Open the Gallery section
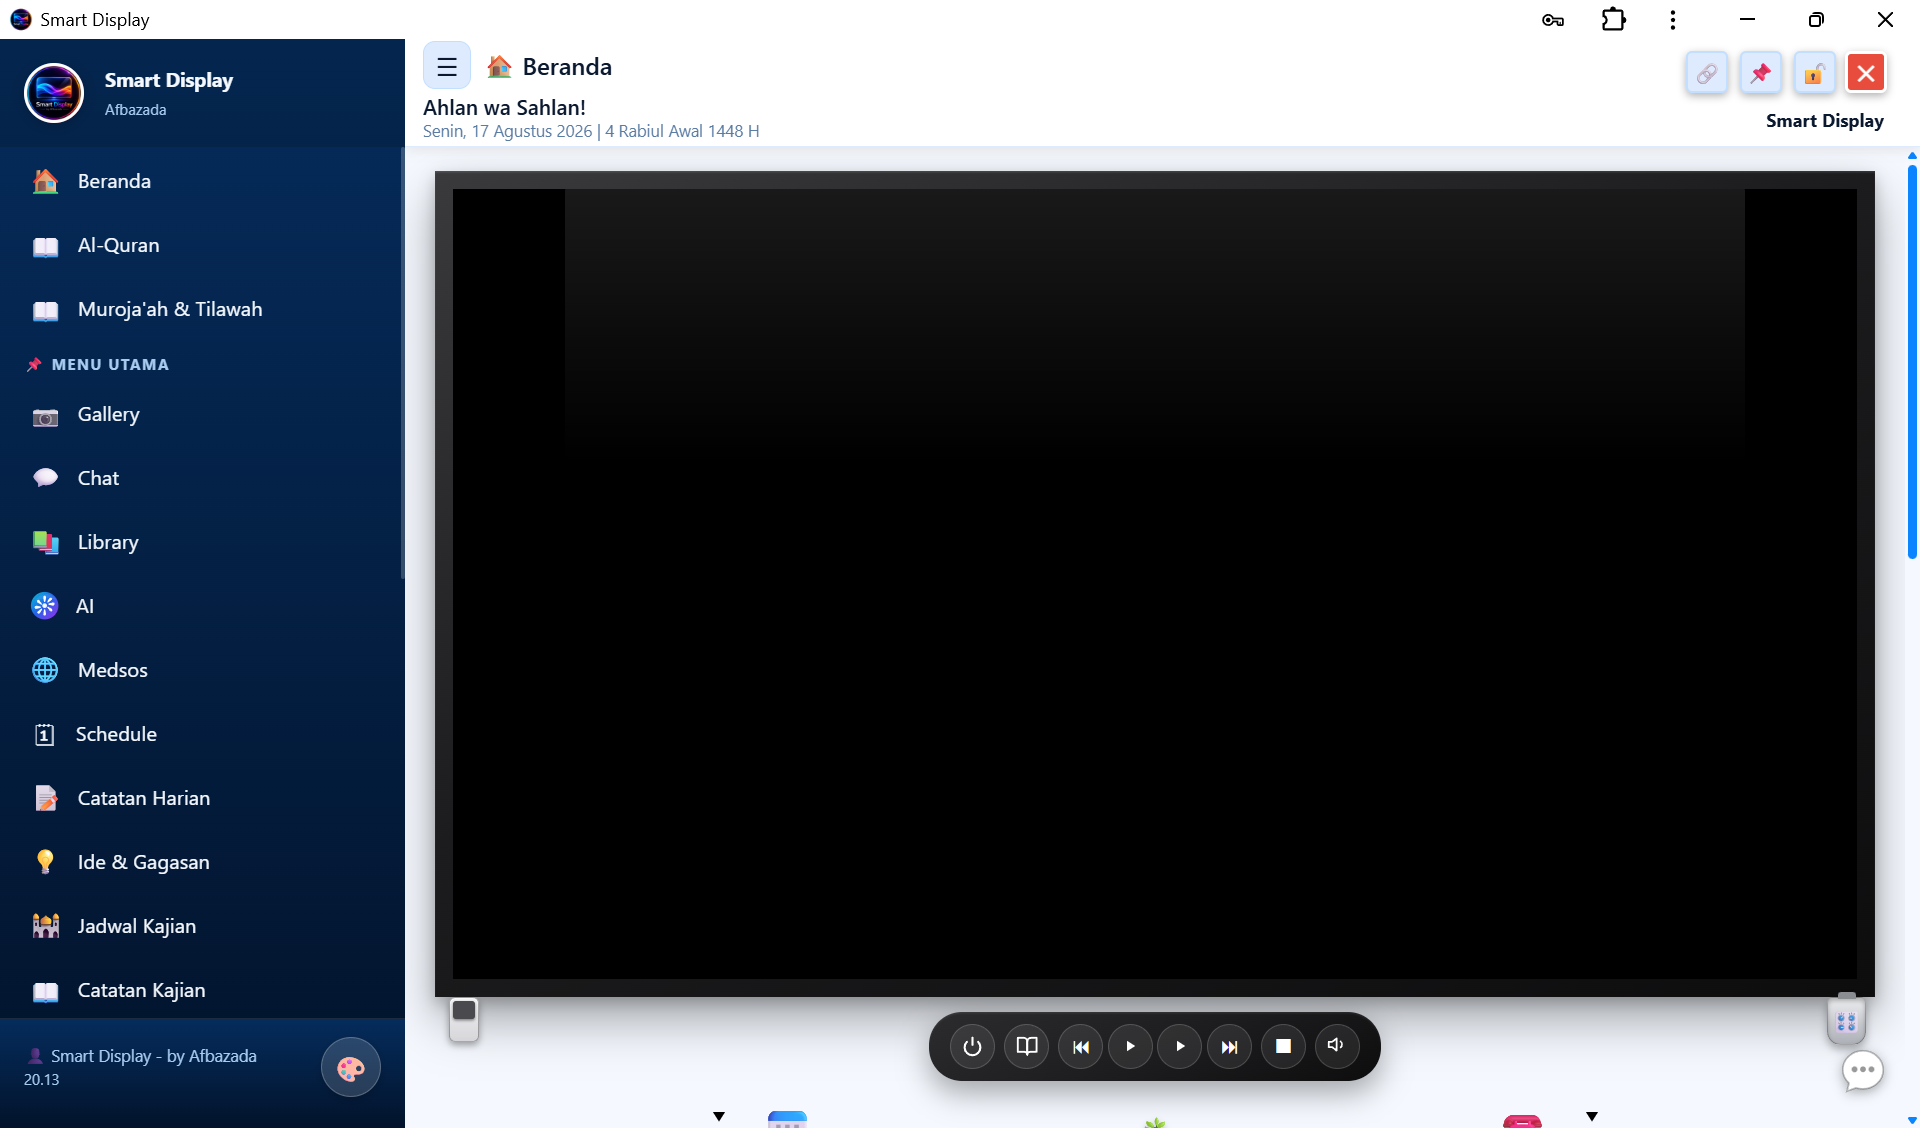 pyautogui.click(x=200, y=414)
